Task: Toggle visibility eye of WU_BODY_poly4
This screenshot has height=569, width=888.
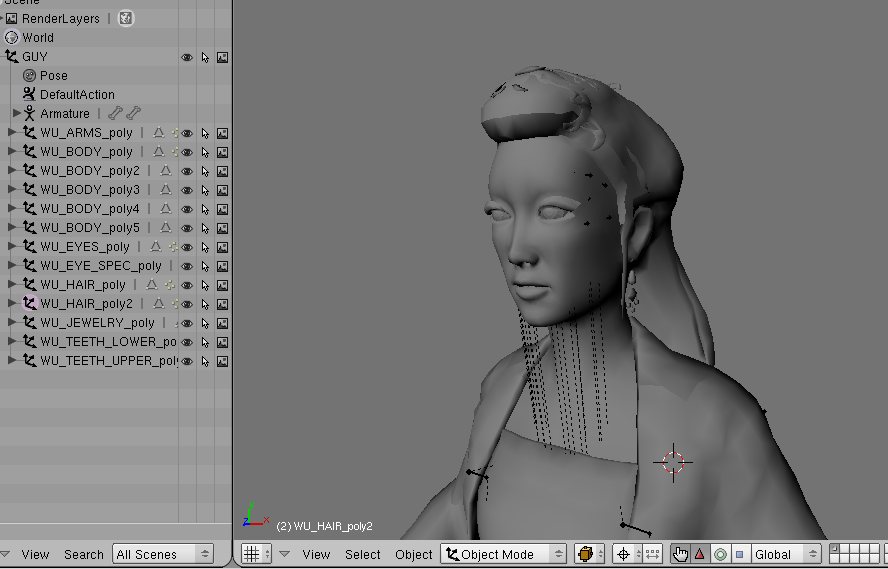Action: (187, 209)
